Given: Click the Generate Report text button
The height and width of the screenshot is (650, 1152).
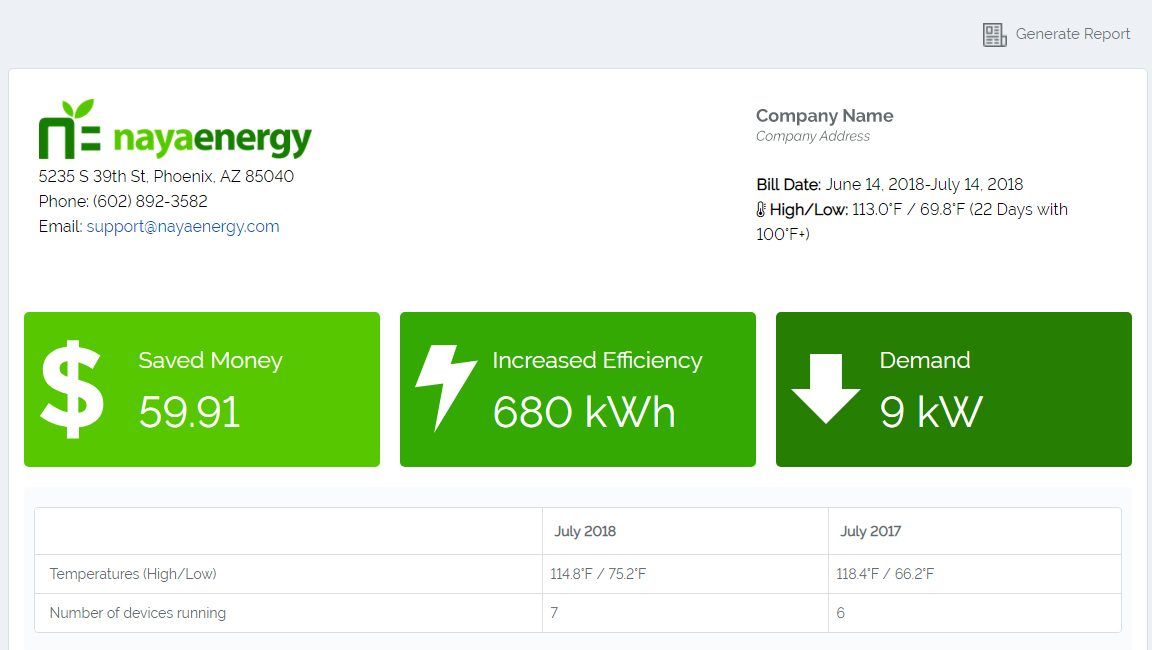Looking at the screenshot, I should 1072,34.
